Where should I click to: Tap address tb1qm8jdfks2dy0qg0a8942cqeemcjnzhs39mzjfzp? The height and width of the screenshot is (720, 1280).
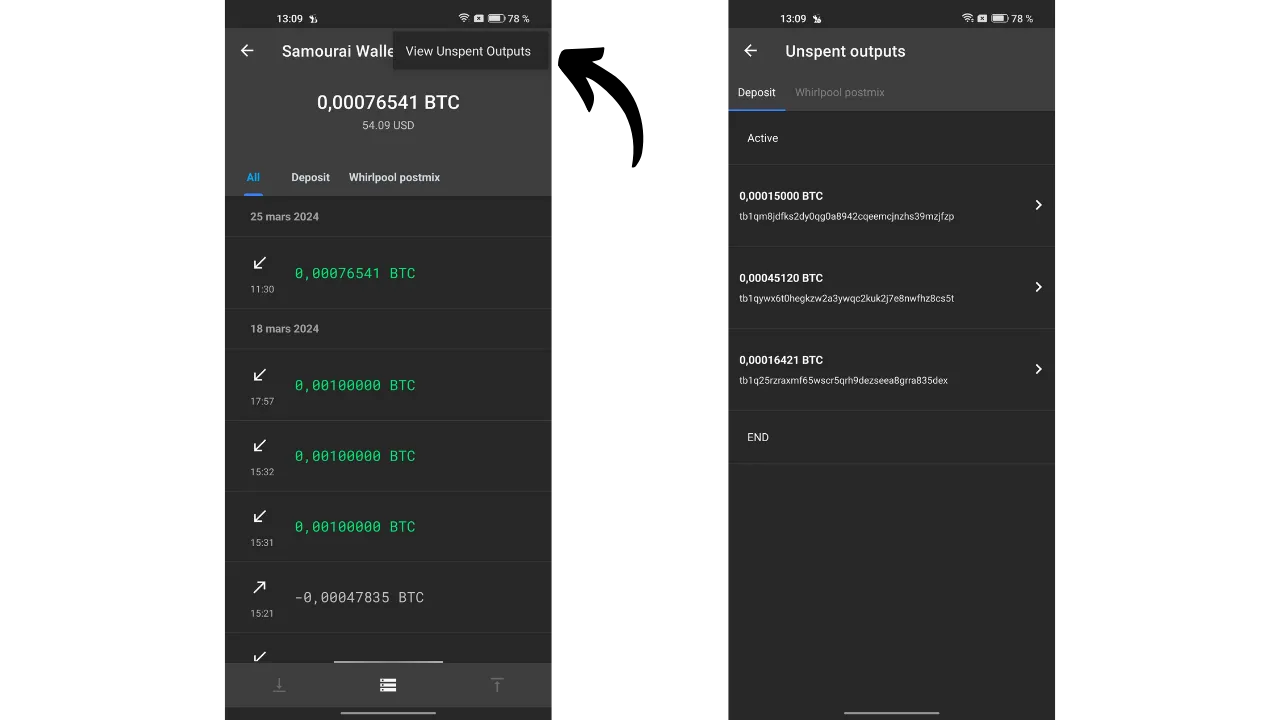coord(846,216)
